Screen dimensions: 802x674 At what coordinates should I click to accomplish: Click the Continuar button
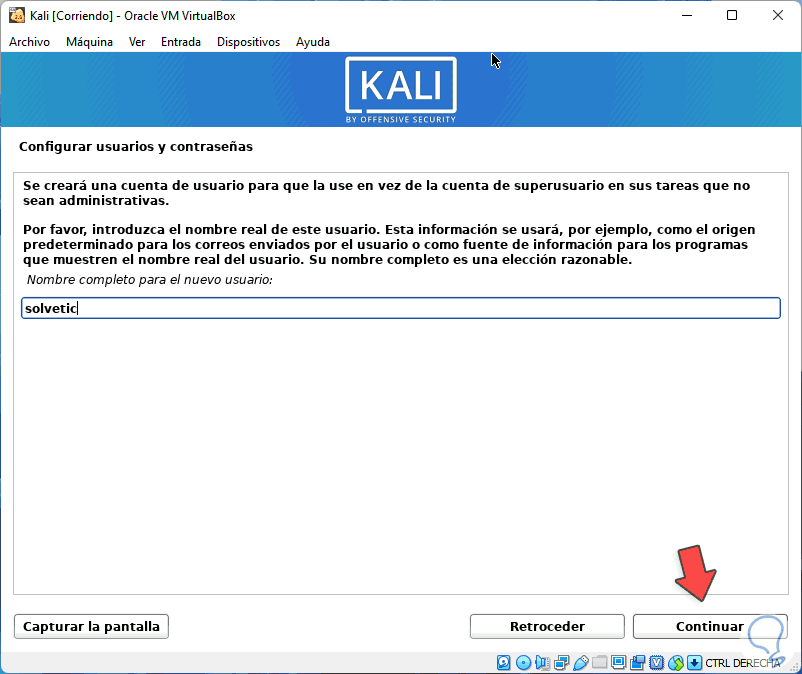710,626
